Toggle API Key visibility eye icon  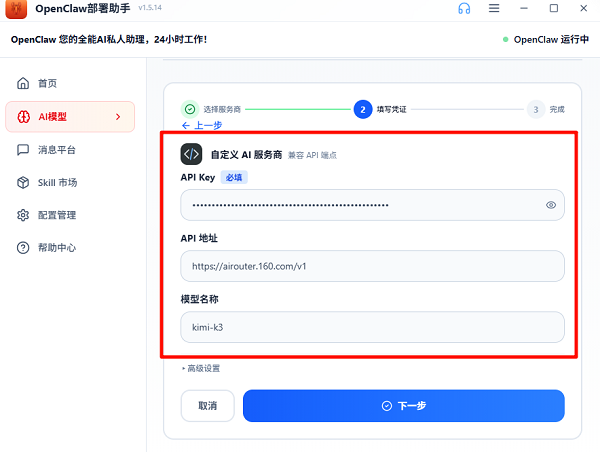(551, 205)
